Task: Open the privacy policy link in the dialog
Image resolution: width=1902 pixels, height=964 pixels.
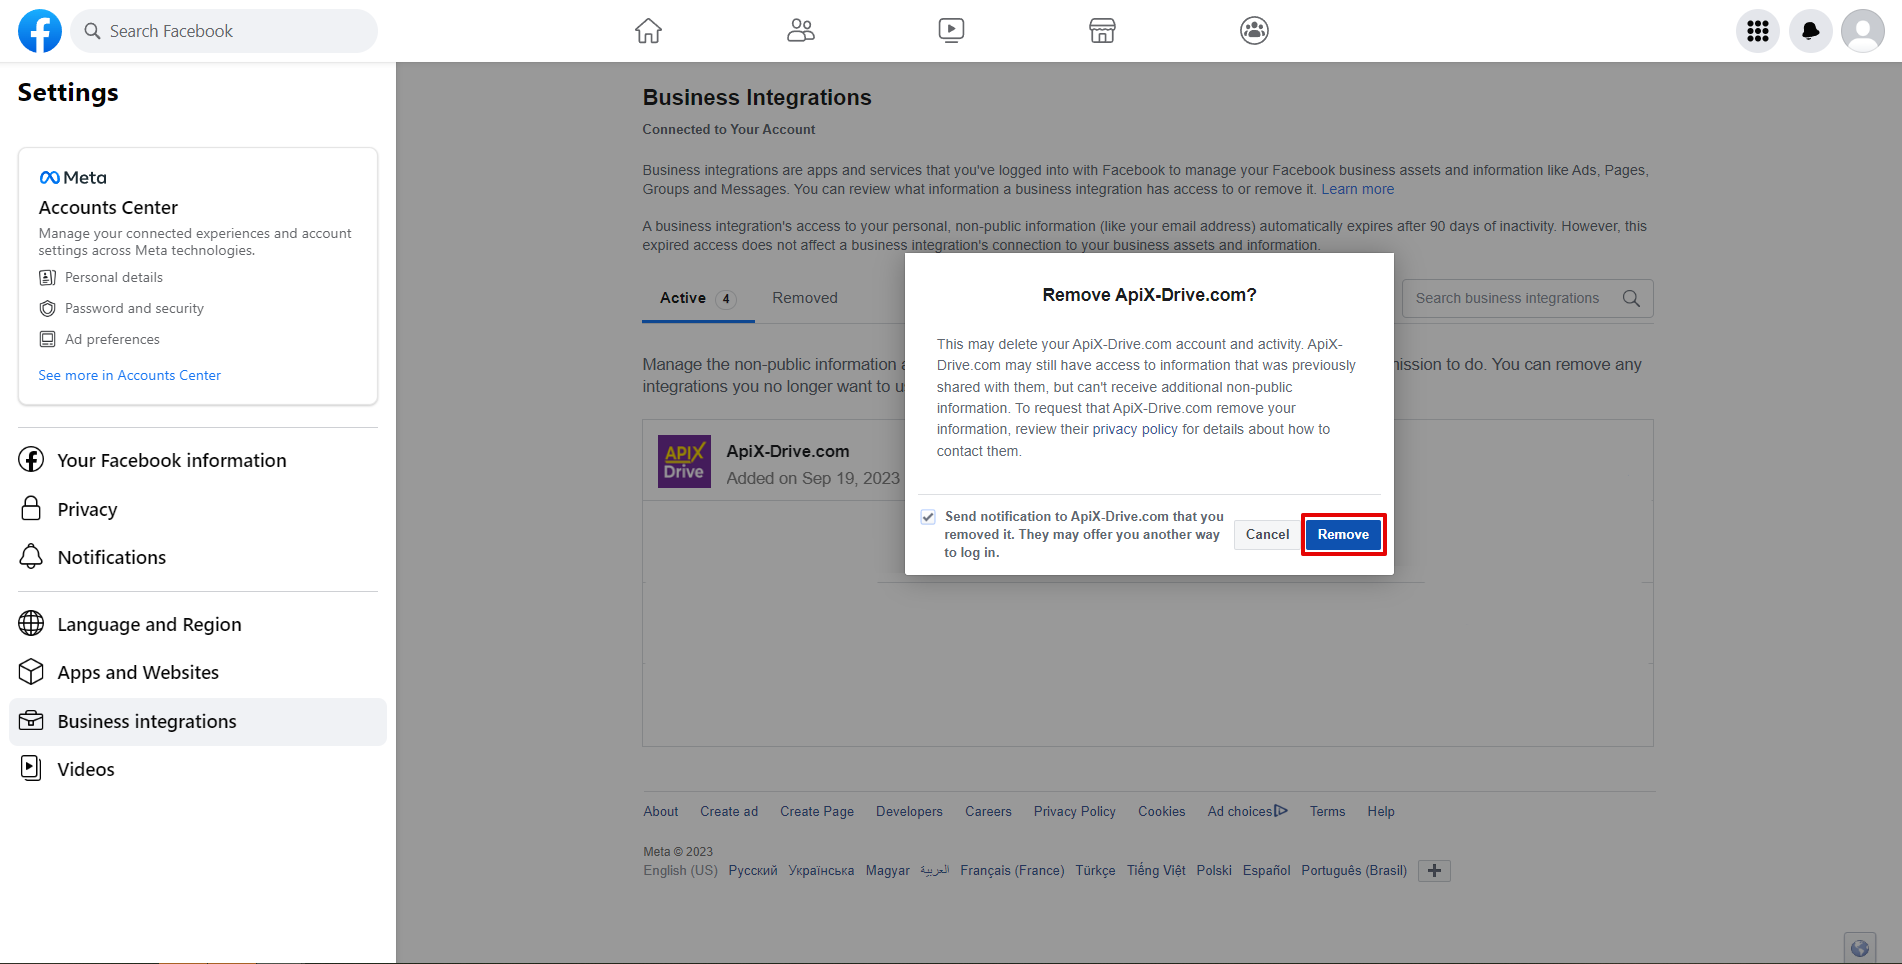Action: point(1135,430)
